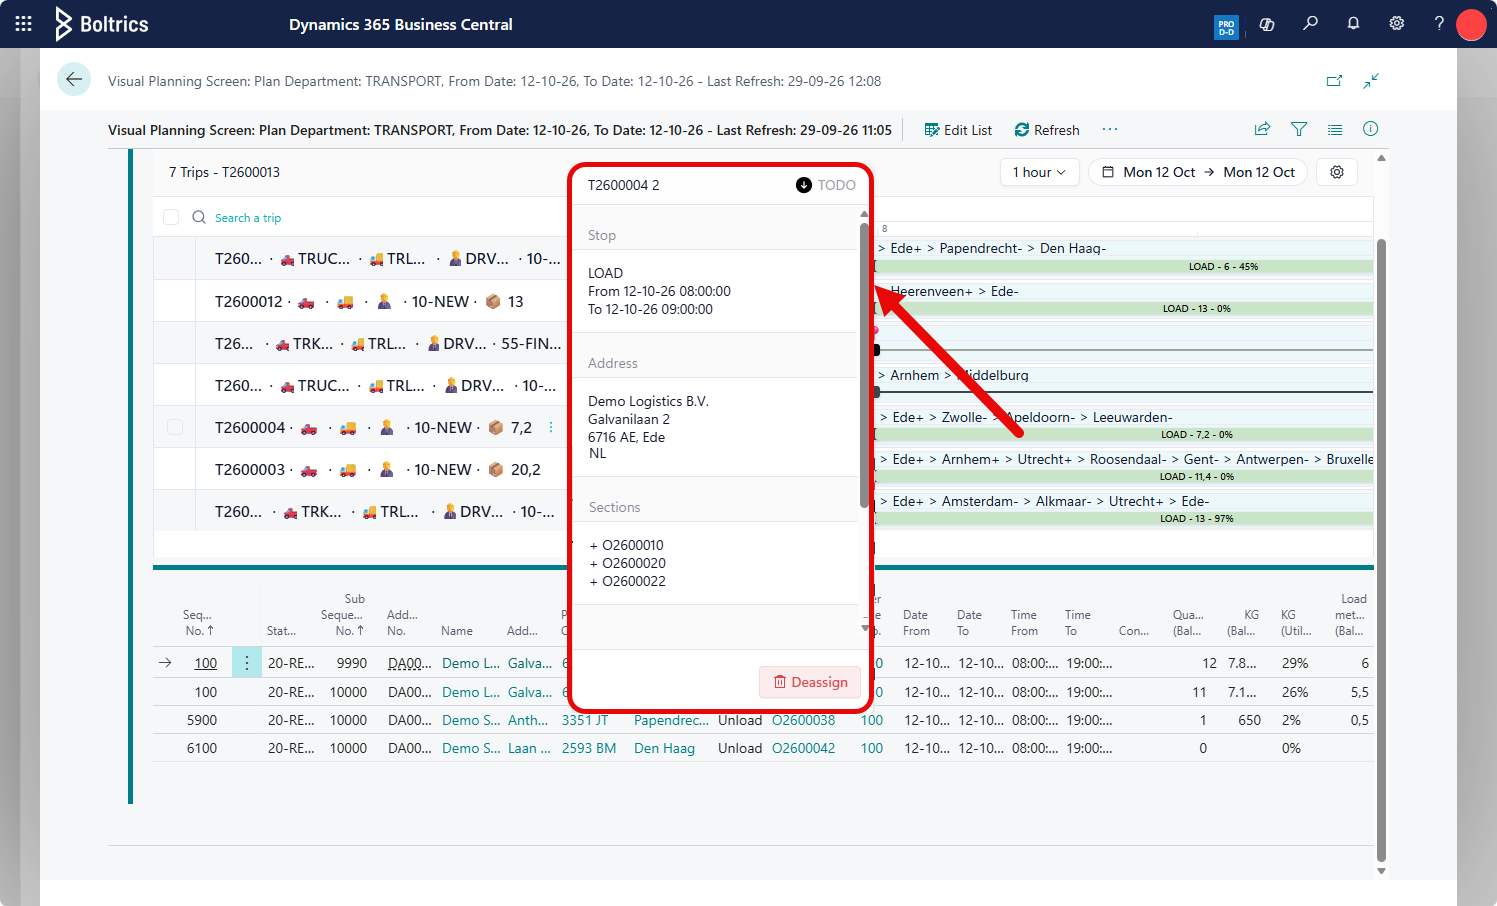Viewport: 1497px width, 906px height.
Task: Open the 1 hour interval dropdown
Action: coord(1040,172)
